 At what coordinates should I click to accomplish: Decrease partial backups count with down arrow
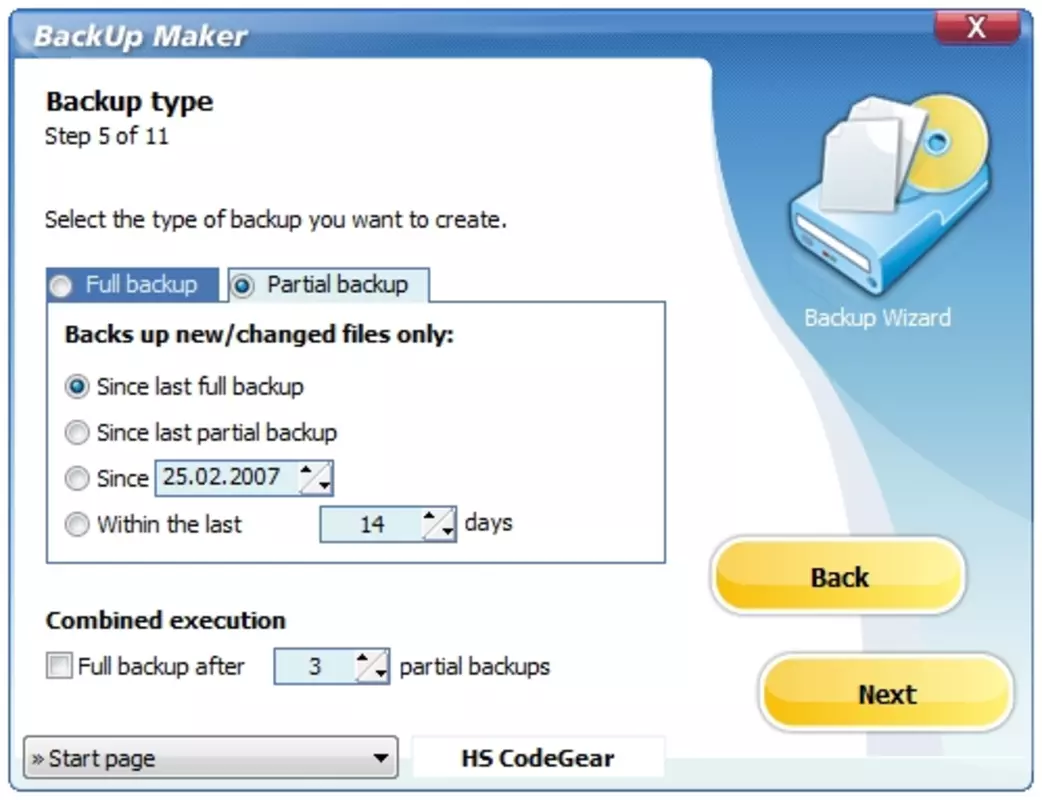[381, 674]
